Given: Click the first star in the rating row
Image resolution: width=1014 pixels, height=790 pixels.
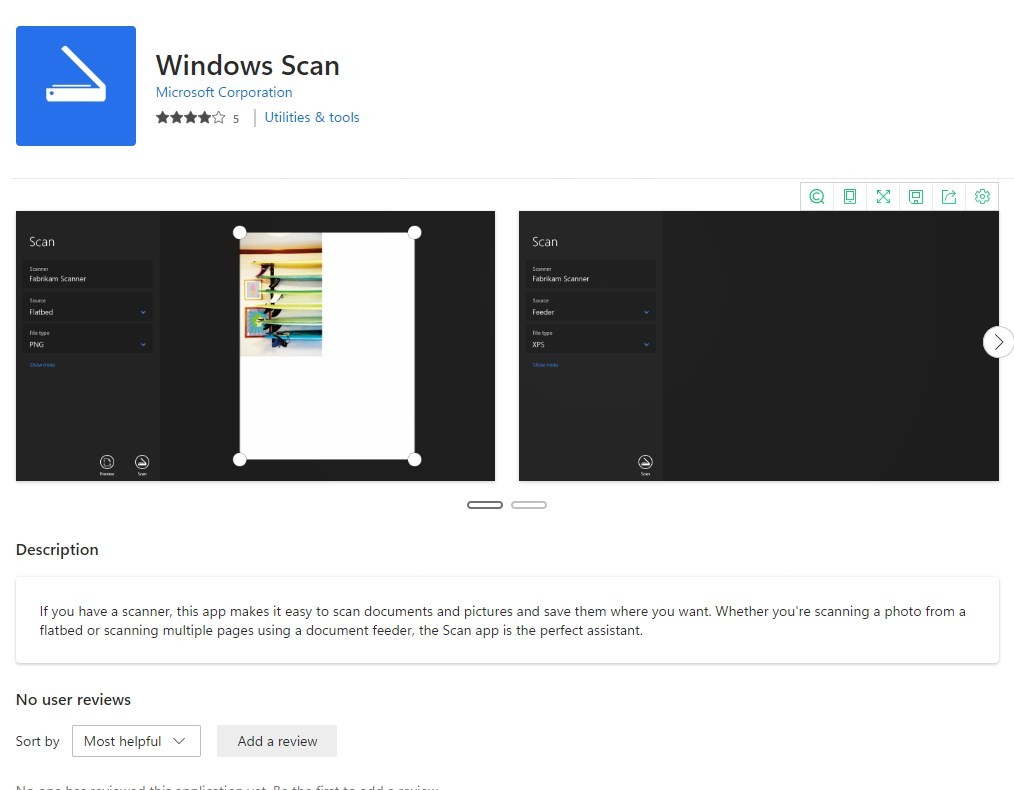Looking at the screenshot, I should pos(162,118).
